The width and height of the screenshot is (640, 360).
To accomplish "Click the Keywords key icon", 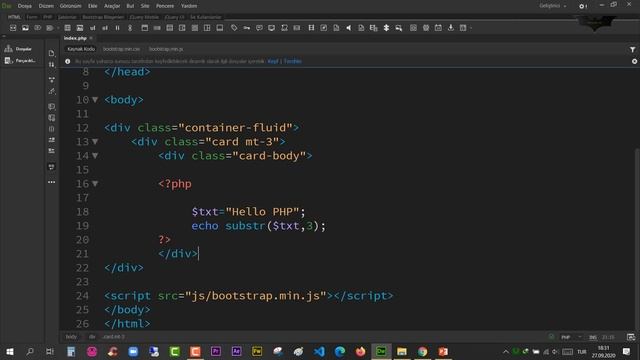I will tap(247, 28).
